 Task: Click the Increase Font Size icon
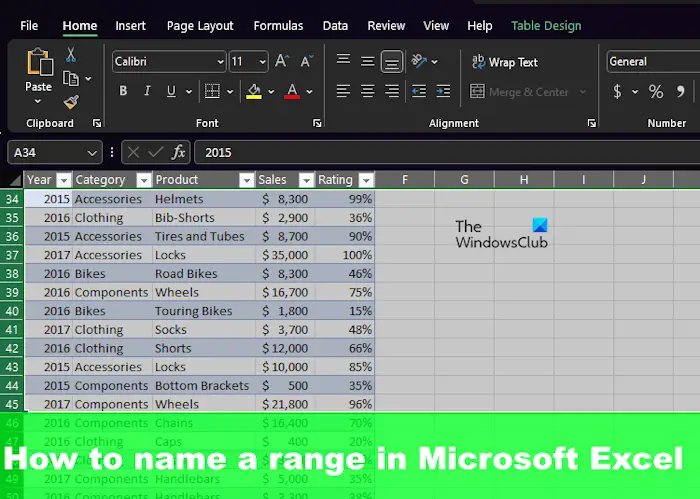pos(281,61)
